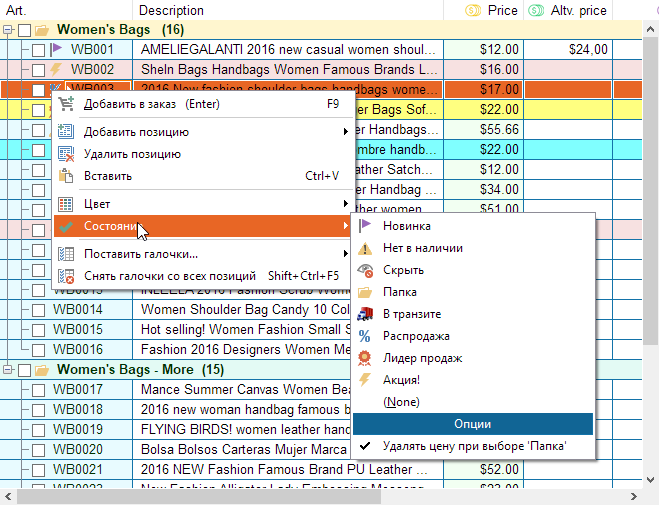659x505 pixels.
Task: Click the $24,00 alternative price cell
Action: tap(568, 50)
